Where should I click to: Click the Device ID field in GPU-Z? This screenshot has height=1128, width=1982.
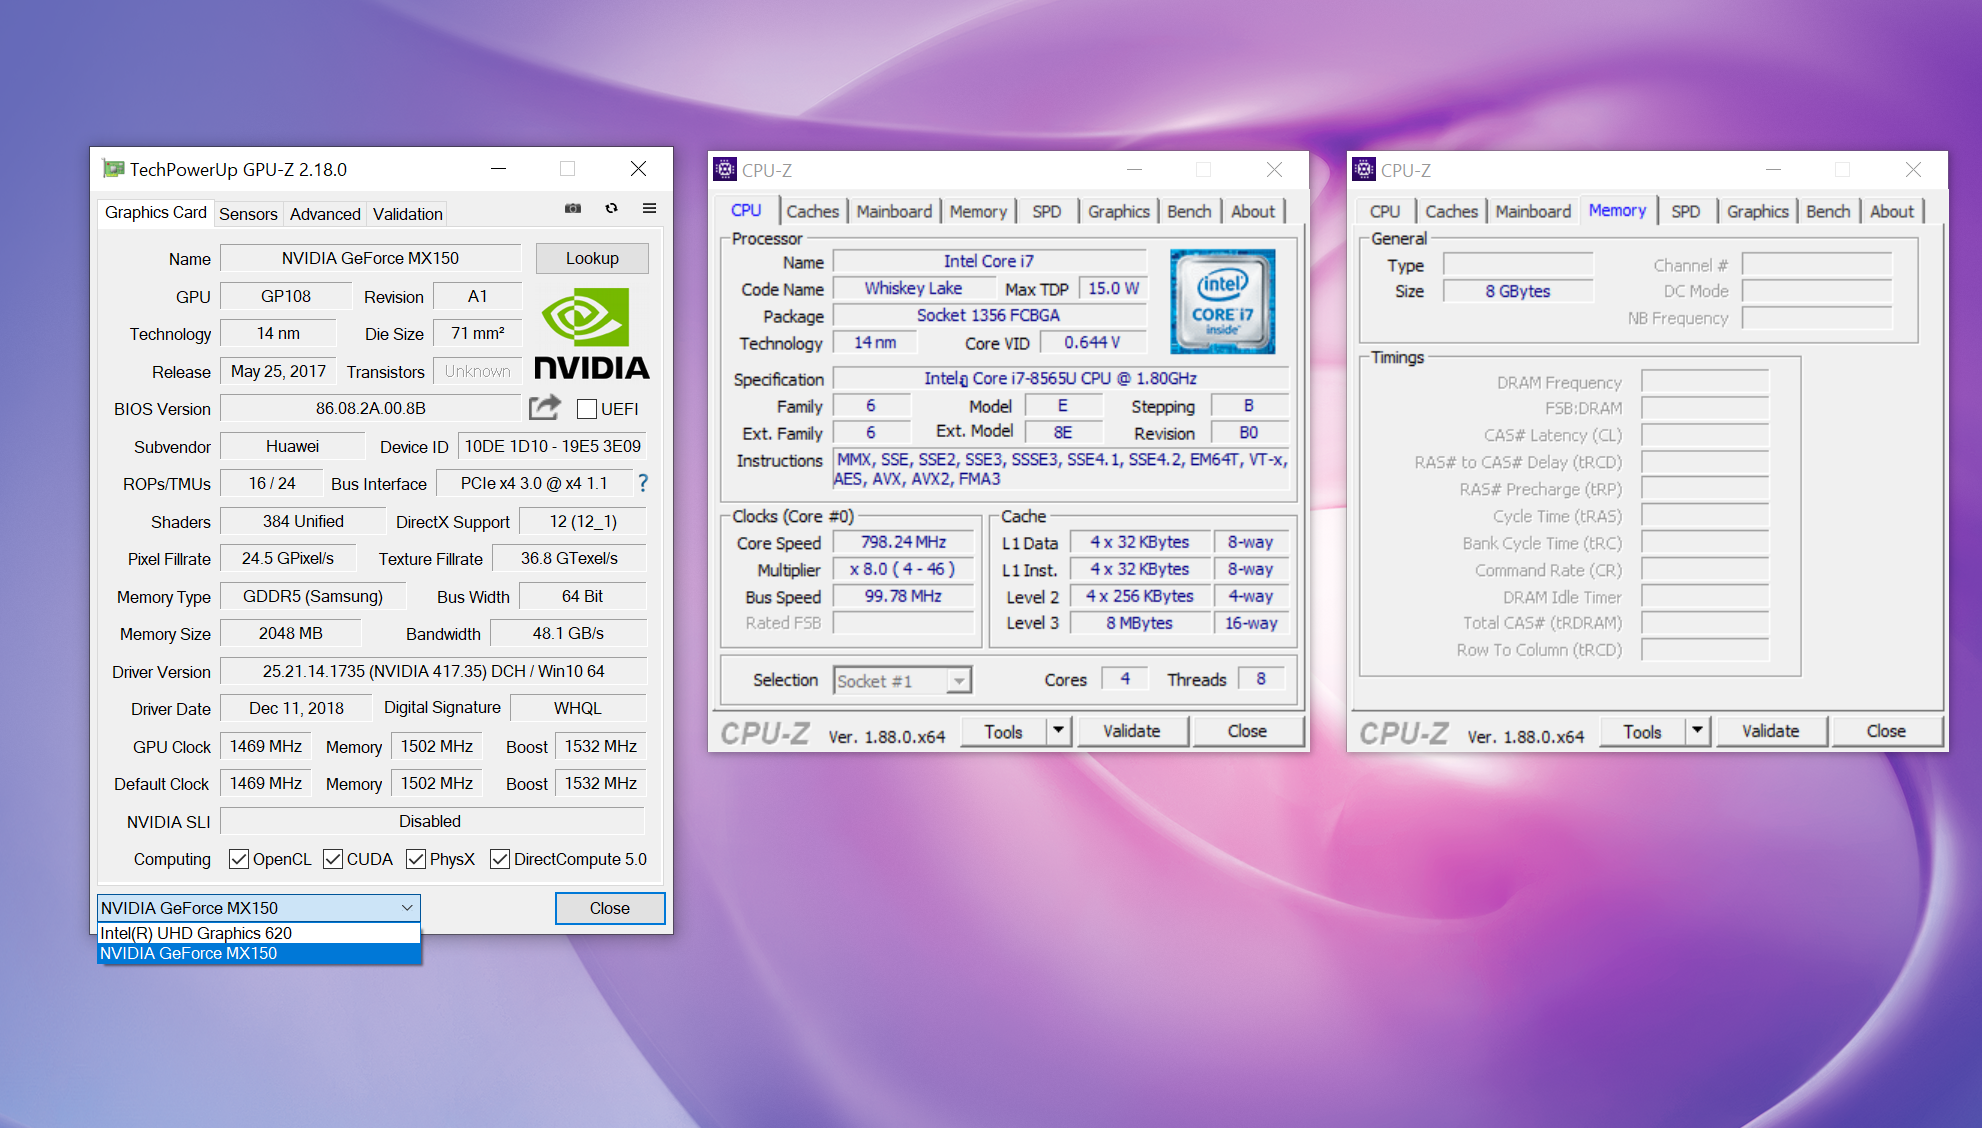click(553, 446)
